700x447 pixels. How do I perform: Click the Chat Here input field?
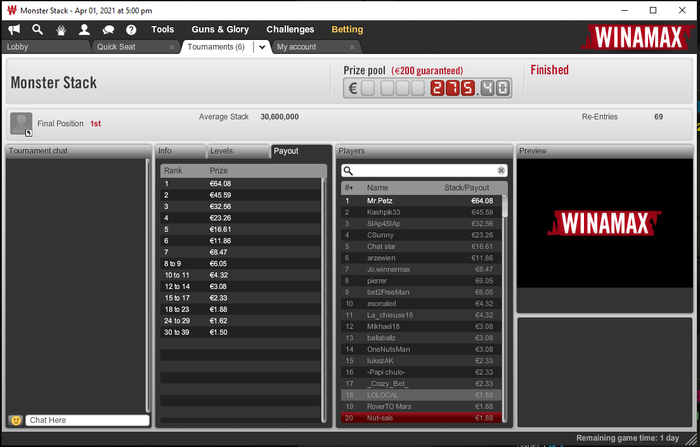(x=88, y=420)
